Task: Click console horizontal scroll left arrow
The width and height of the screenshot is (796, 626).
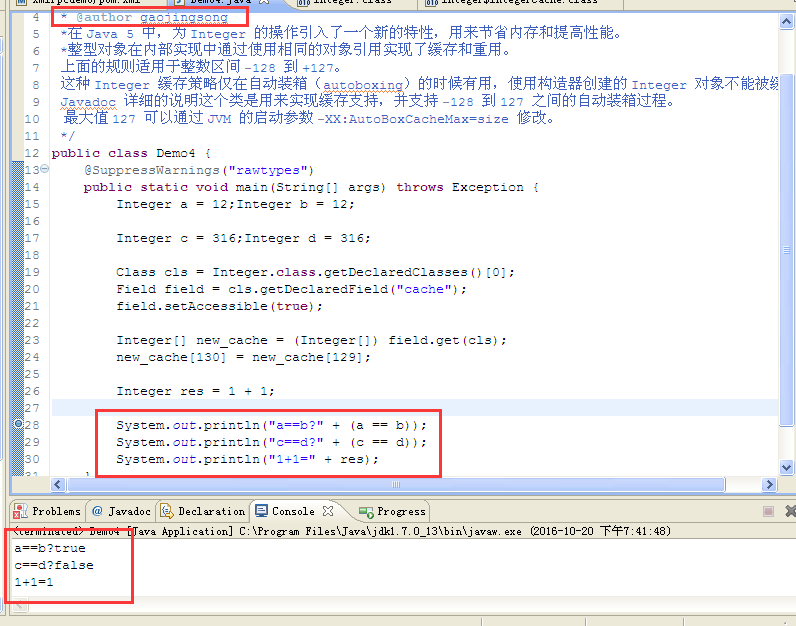Action: tap(19, 605)
